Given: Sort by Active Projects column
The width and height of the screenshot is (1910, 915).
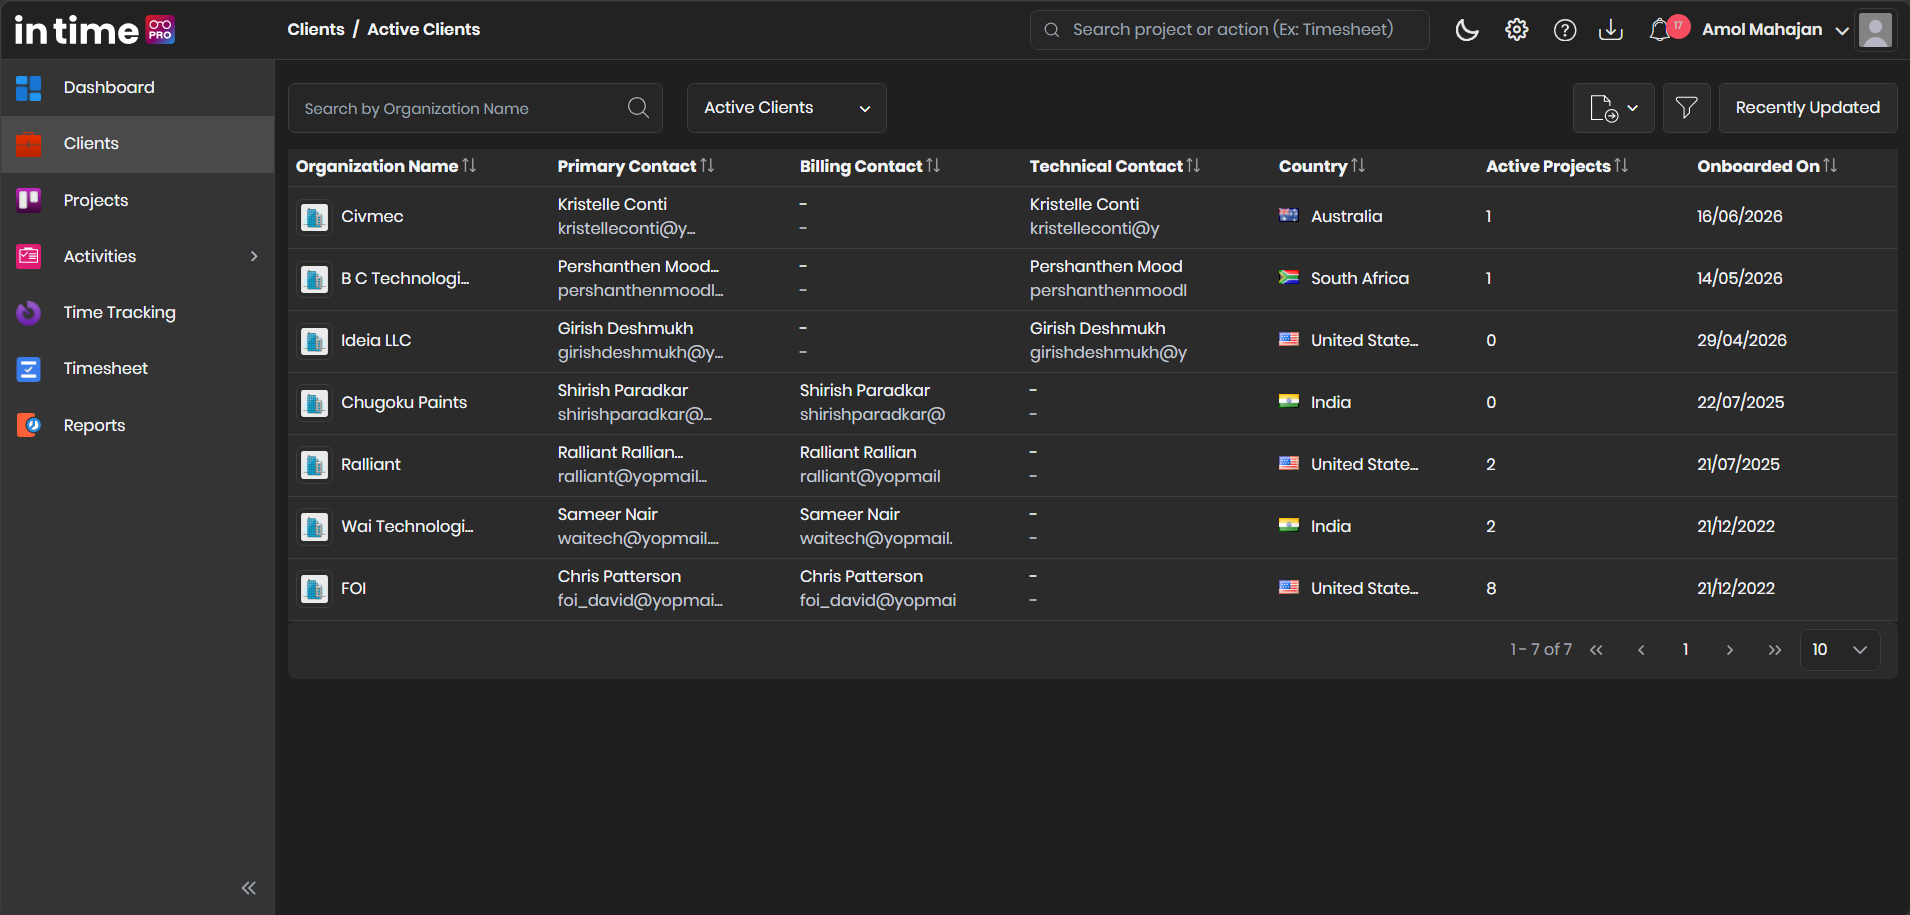Looking at the screenshot, I should pos(1557,166).
